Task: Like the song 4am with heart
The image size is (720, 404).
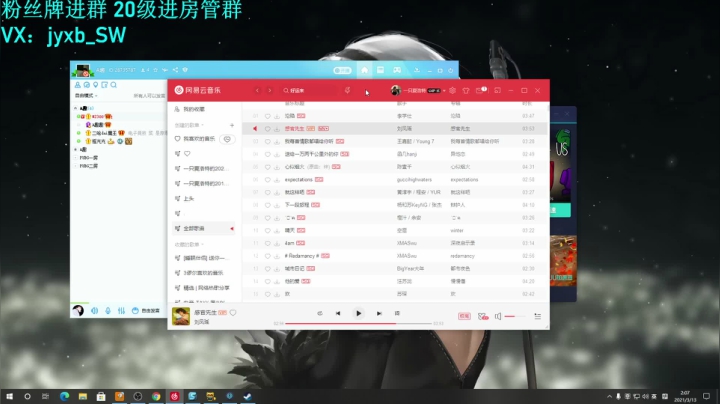Action: (268, 243)
